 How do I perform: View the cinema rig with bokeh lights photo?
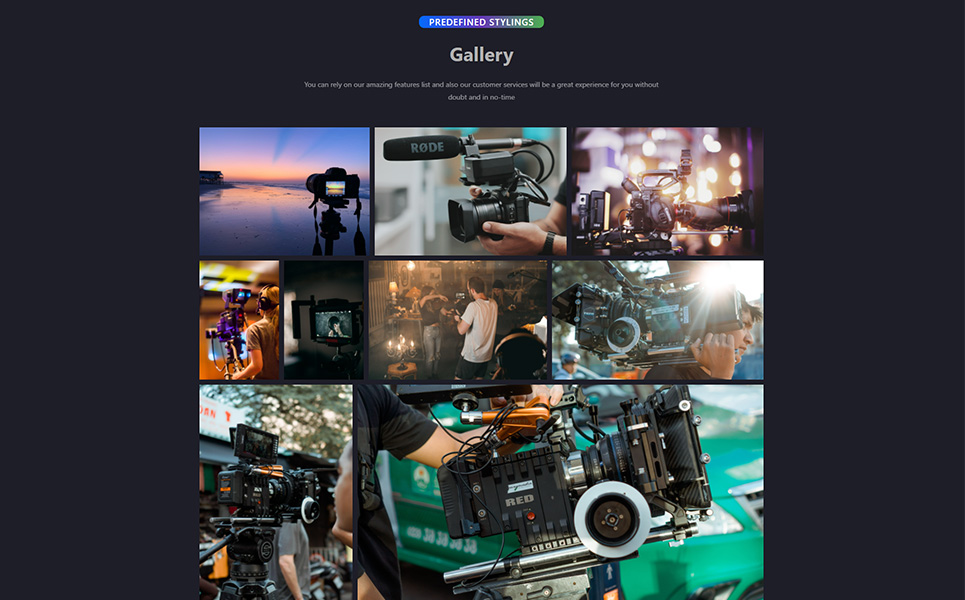(667, 190)
